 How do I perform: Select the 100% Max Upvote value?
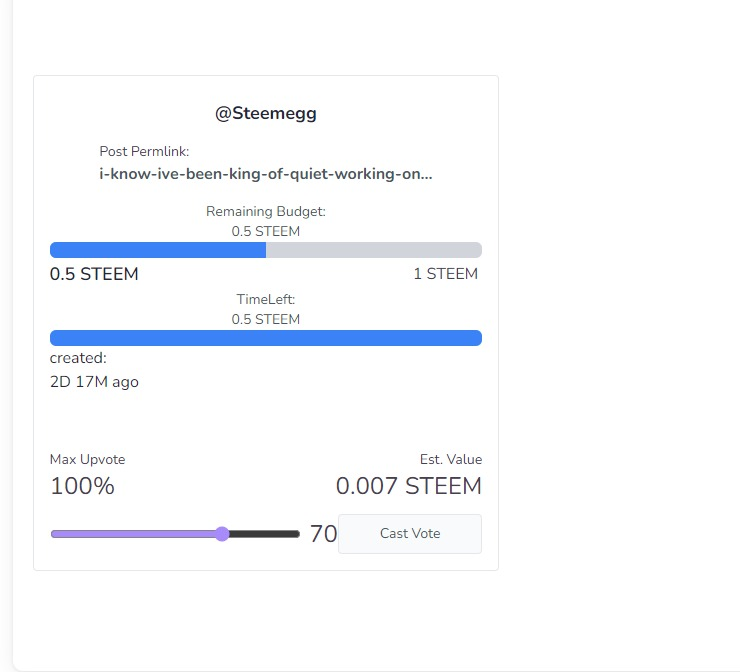[82, 486]
